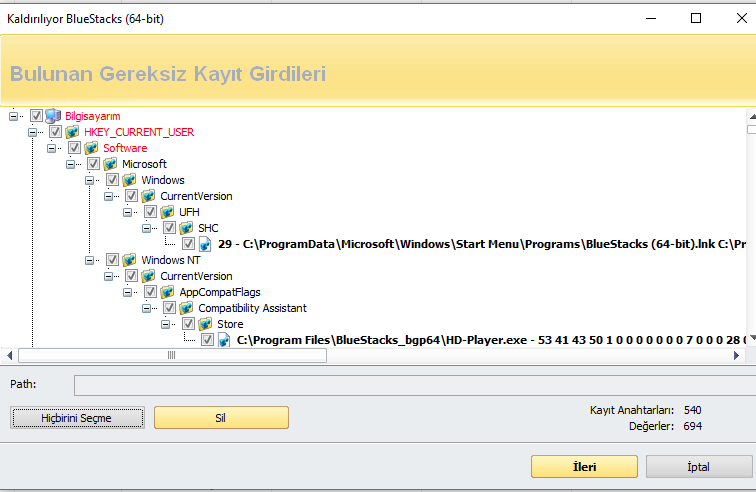Viewport: 756px width, 492px height.
Task: Click the HKEY_CURRENT_USER registry folder icon
Action: tap(72, 132)
